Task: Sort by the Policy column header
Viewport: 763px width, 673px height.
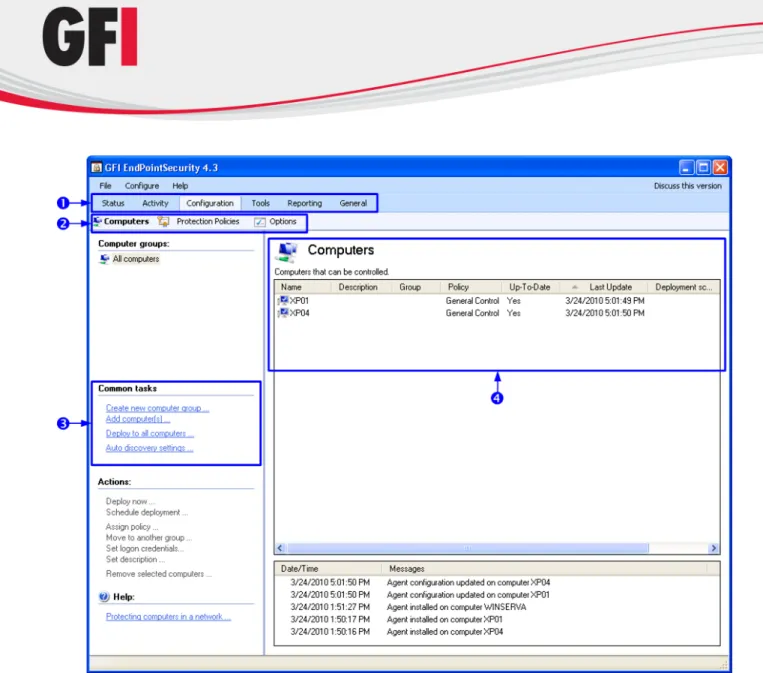Action: tap(471, 287)
